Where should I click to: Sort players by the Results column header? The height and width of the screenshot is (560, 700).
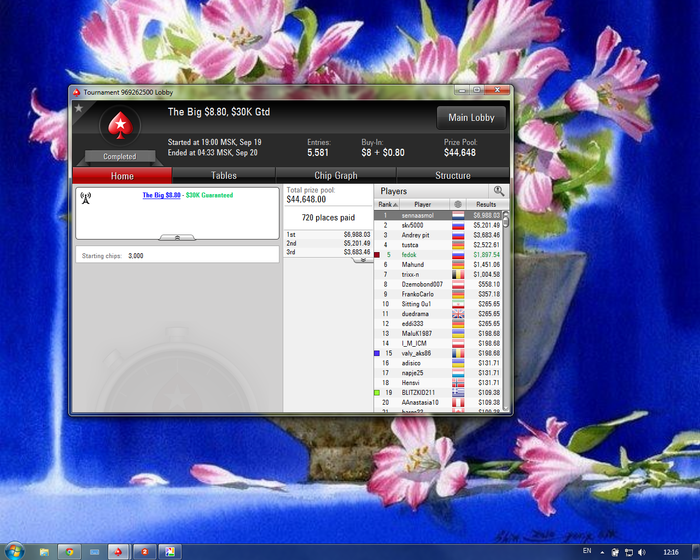pyautogui.click(x=484, y=204)
